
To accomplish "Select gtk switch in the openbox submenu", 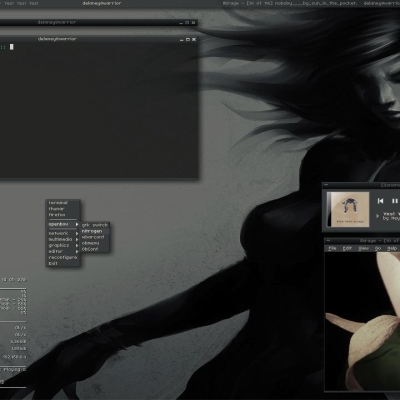I will tap(95, 225).
